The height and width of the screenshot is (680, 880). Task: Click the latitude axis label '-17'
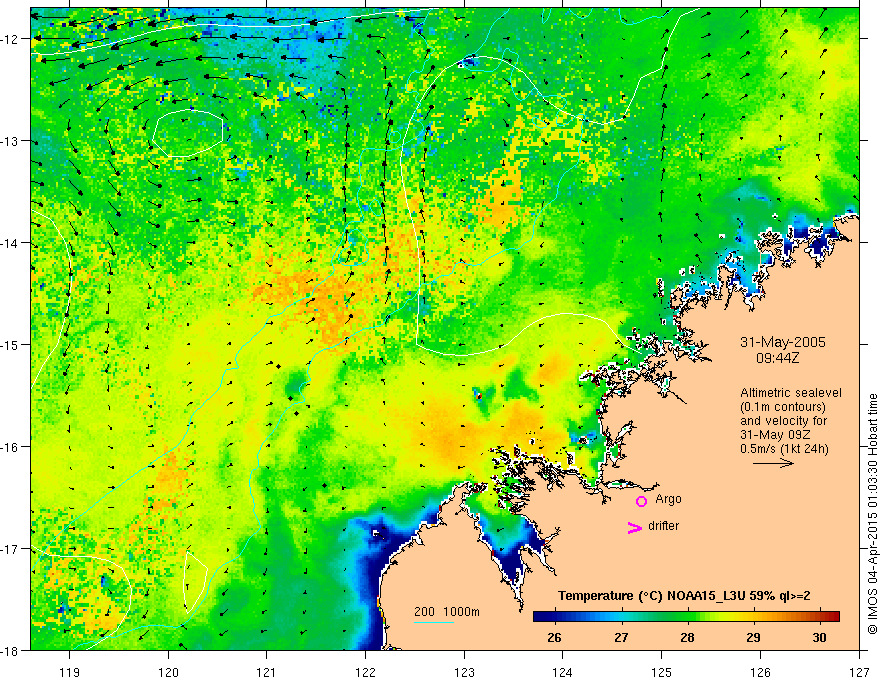coord(11,549)
